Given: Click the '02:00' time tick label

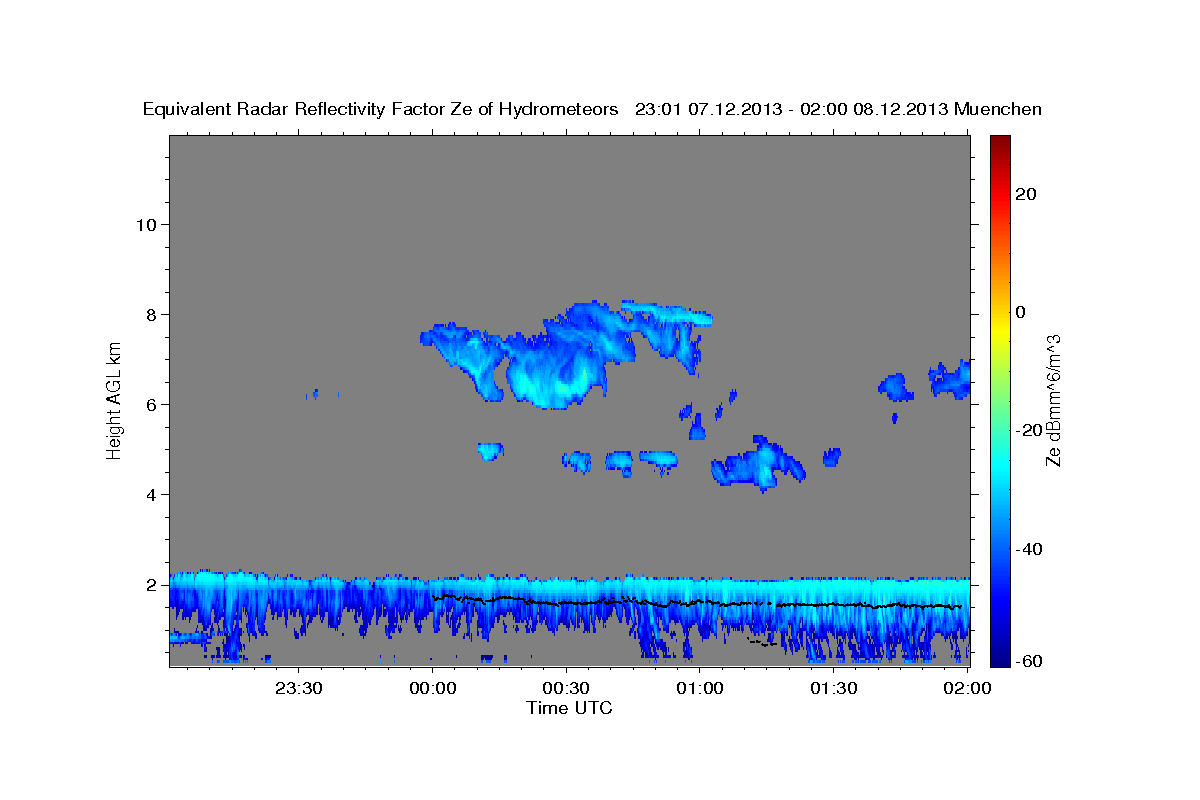Looking at the screenshot, I should tap(968, 688).
